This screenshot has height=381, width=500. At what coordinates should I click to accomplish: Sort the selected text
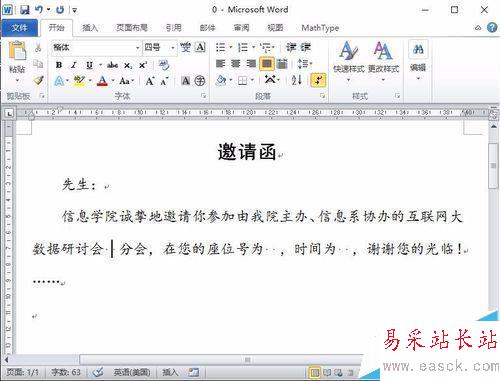coord(296,80)
